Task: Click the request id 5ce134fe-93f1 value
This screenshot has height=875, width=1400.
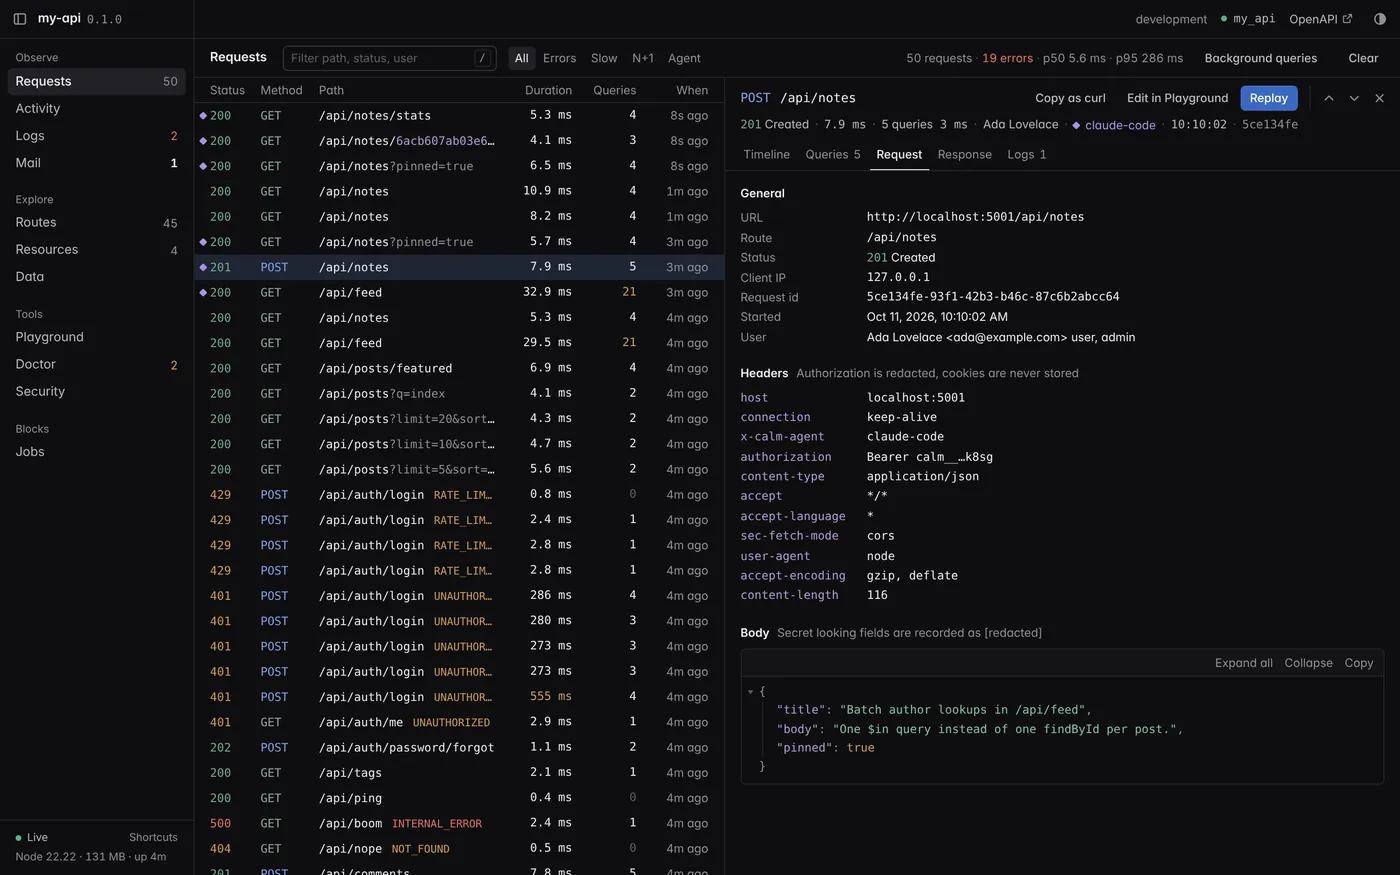Action: pyautogui.click(x=993, y=297)
